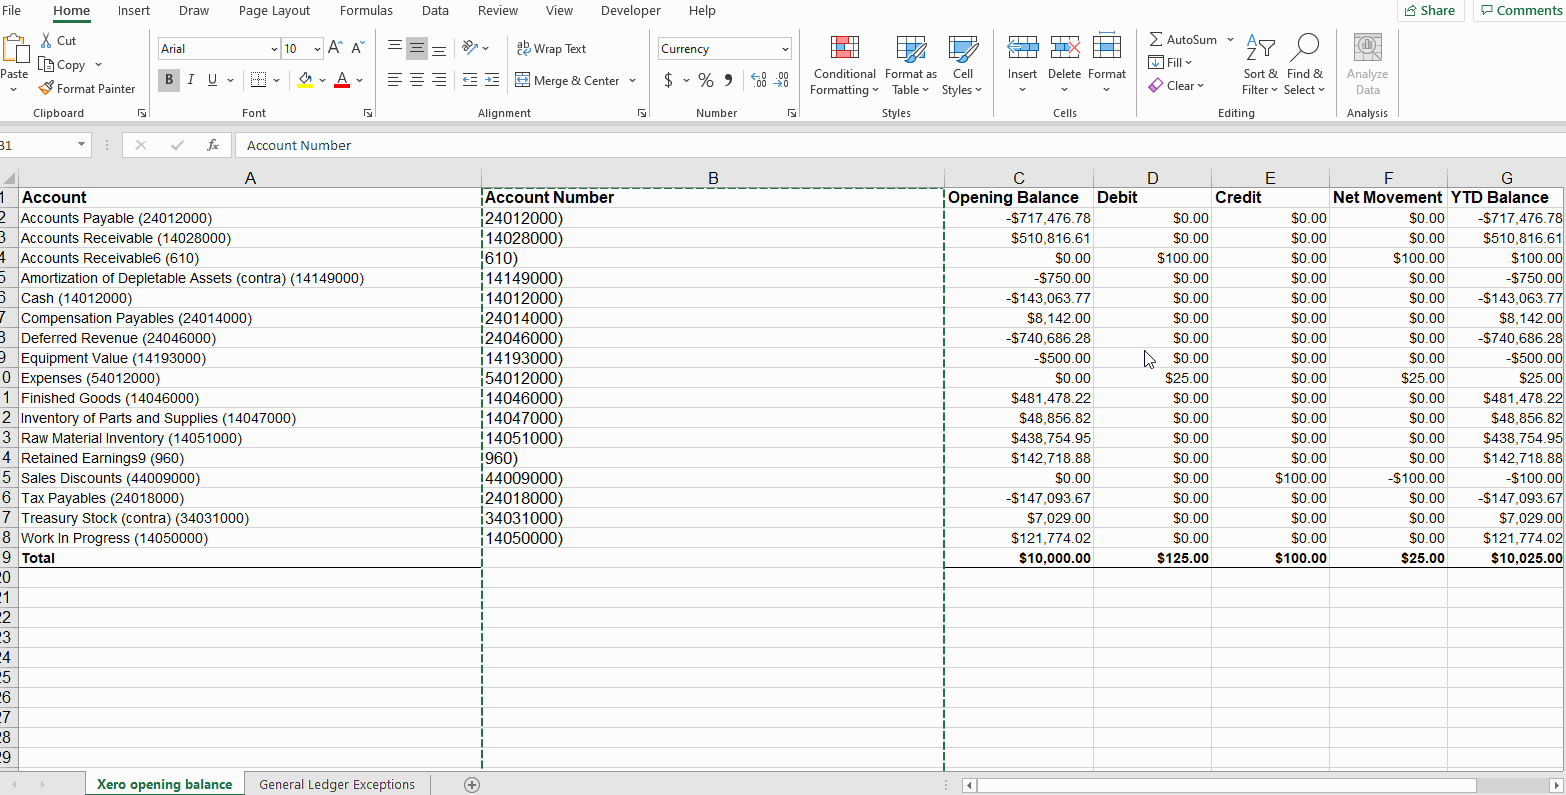The width and height of the screenshot is (1566, 795).
Task: Increase font size with the larger A
Action: [335, 48]
